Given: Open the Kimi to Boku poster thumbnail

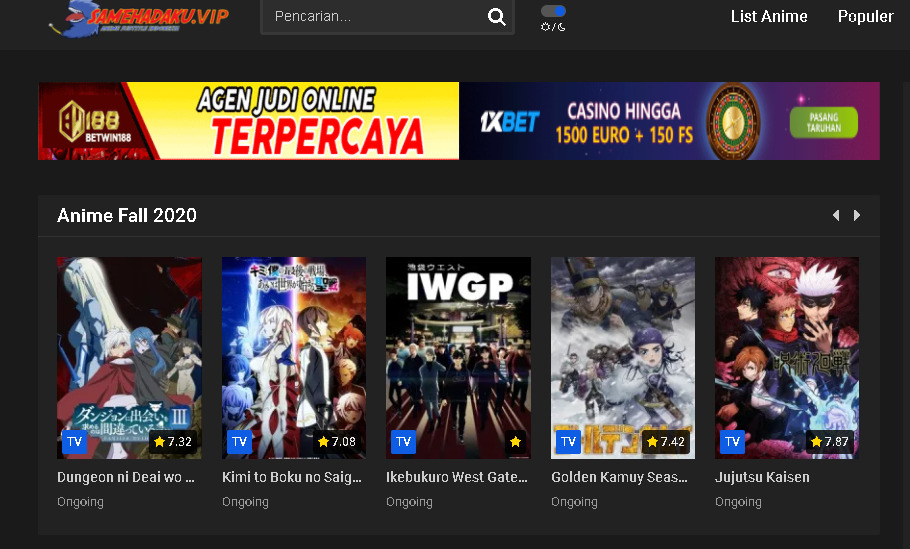Looking at the screenshot, I should [294, 358].
